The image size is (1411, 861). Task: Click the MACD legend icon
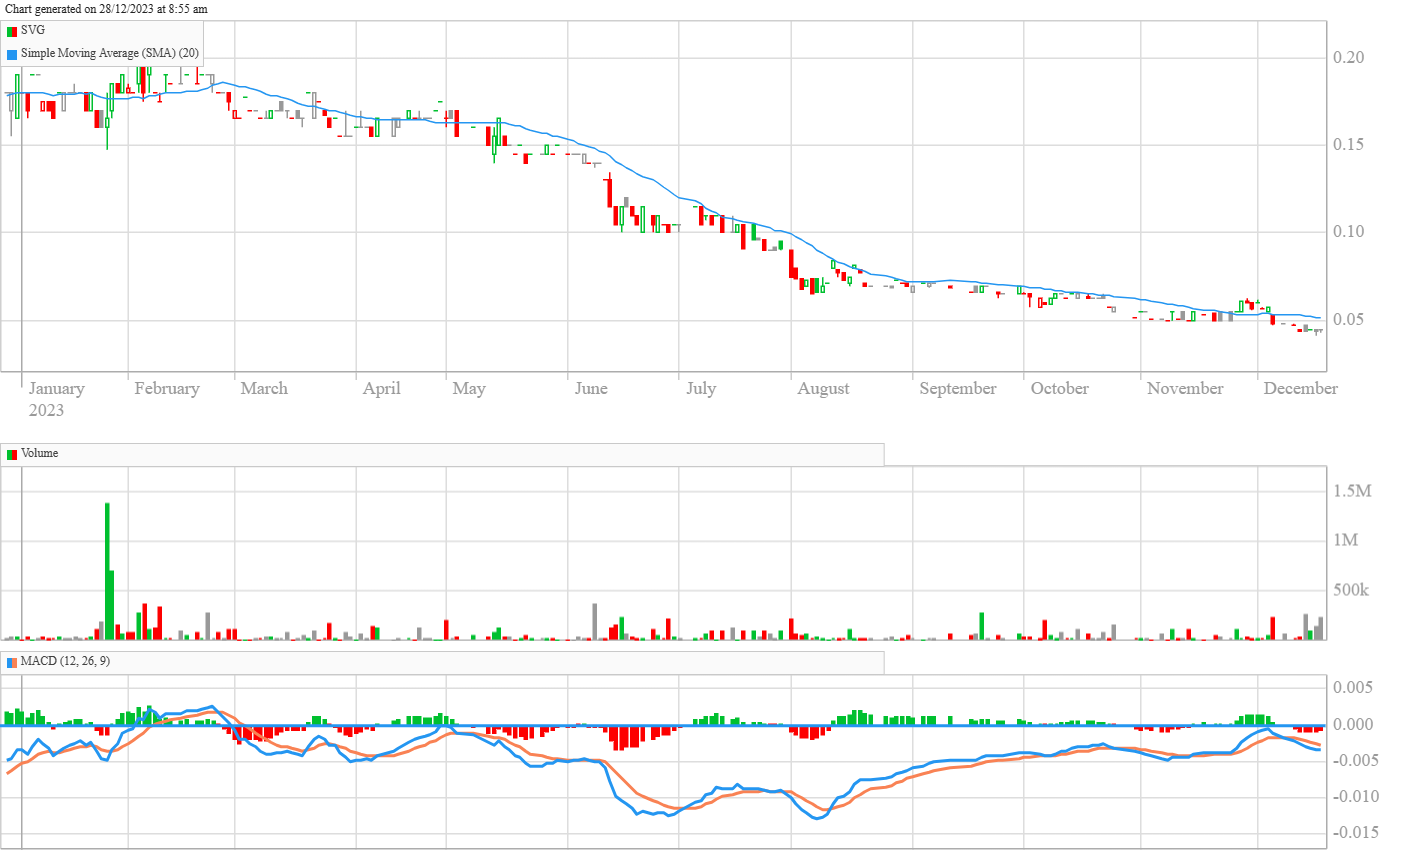[12, 662]
